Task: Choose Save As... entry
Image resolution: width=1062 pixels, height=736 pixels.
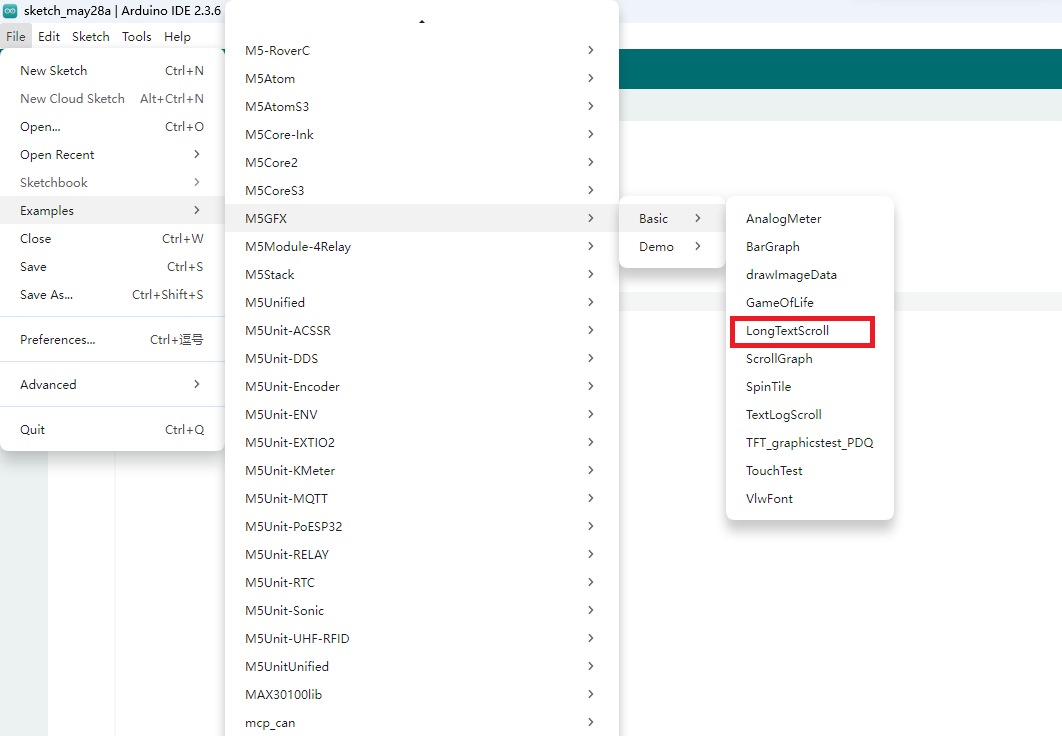Action: pos(112,295)
